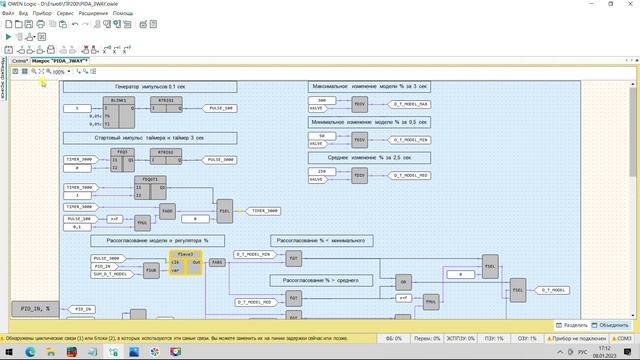
Task: Click the ПЗУ: 1% status entry
Action: [x=494, y=338]
